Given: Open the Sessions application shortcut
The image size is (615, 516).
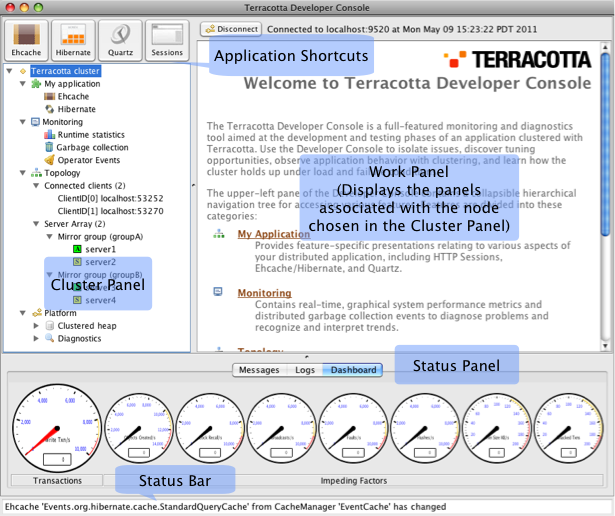Looking at the screenshot, I should [x=167, y=40].
